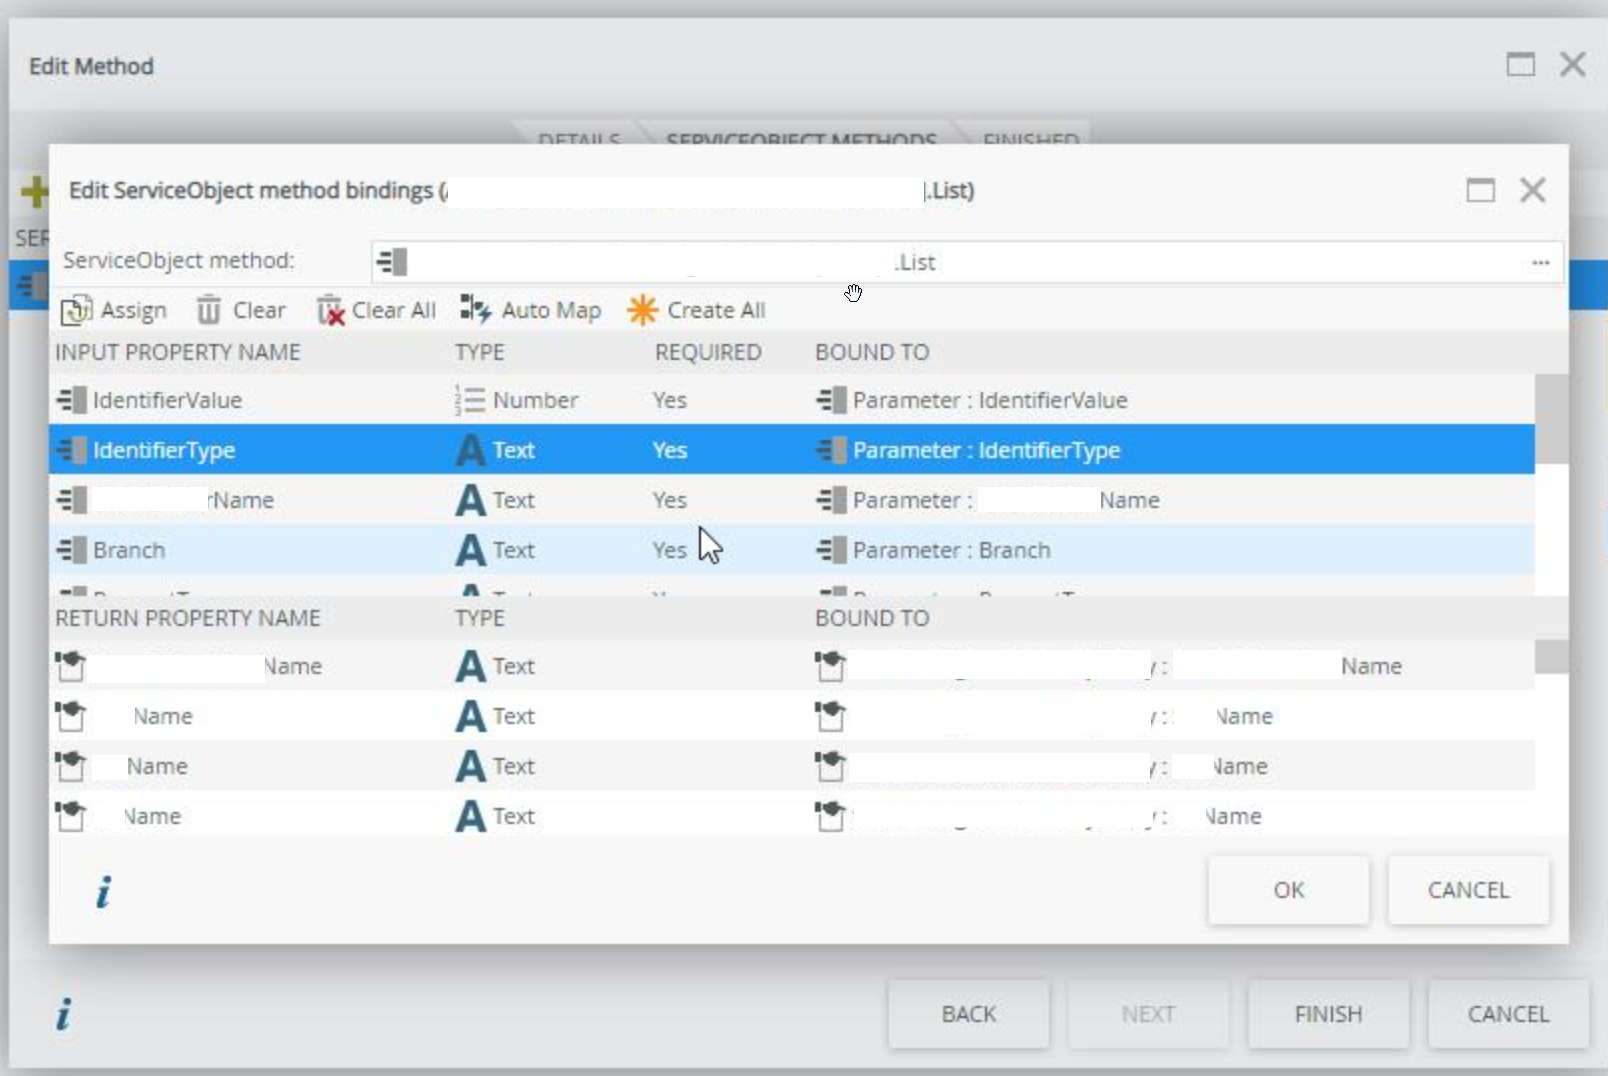Open ServiceObject method browse ellipsis

point(1540,263)
